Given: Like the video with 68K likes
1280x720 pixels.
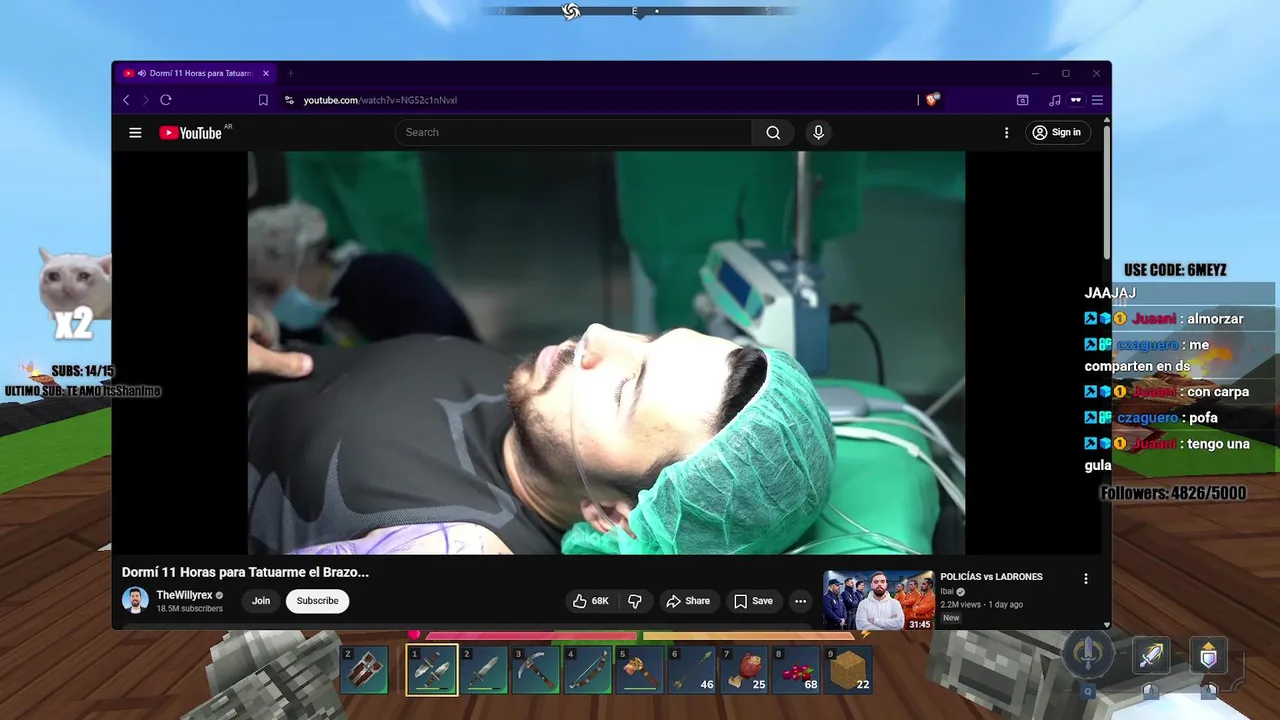Looking at the screenshot, I should coord(590,601).
